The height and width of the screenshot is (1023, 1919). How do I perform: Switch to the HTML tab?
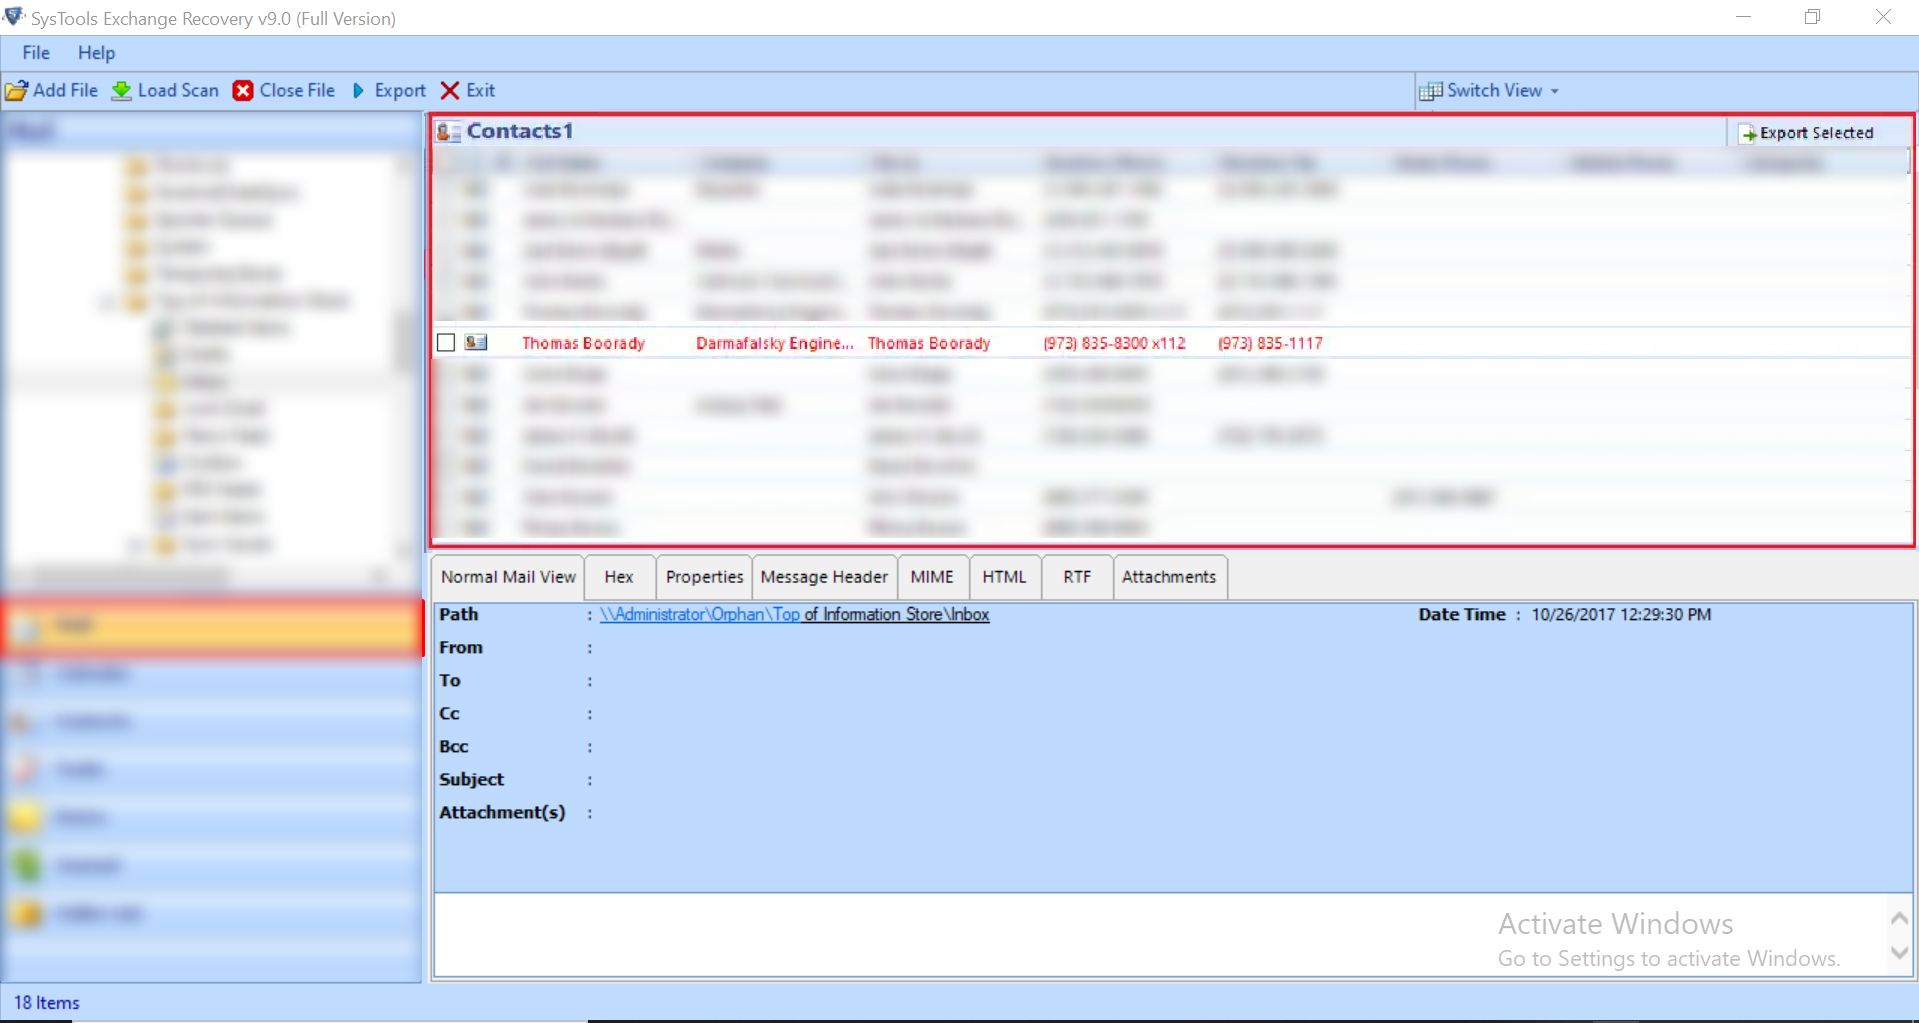point(1004,577)
